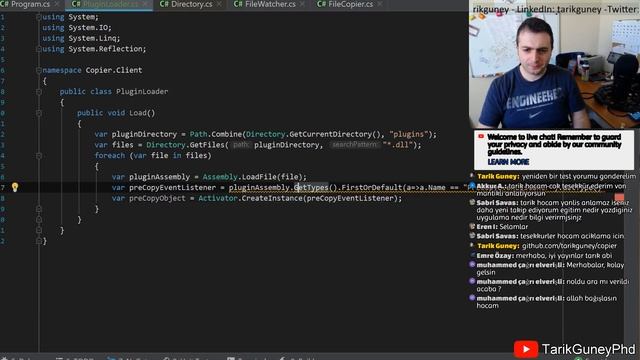Close the Program.cs tab

point(57,4)
